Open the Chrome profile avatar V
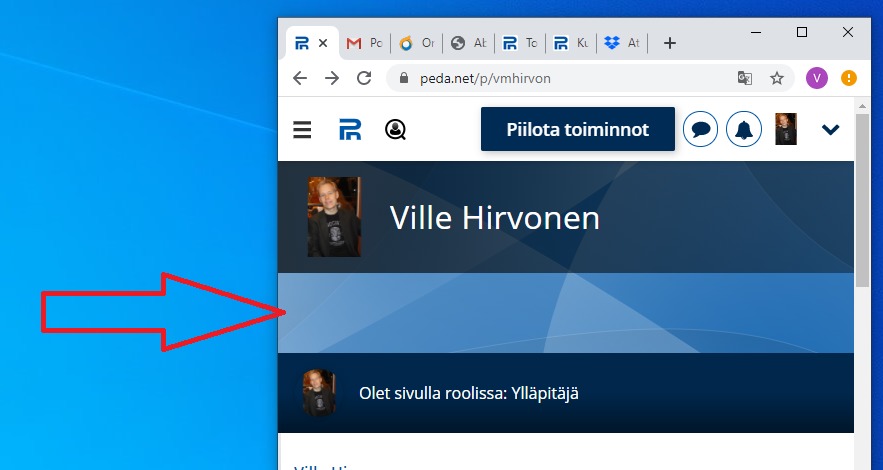This screenshot has height=470, width=883. point(817,78)
